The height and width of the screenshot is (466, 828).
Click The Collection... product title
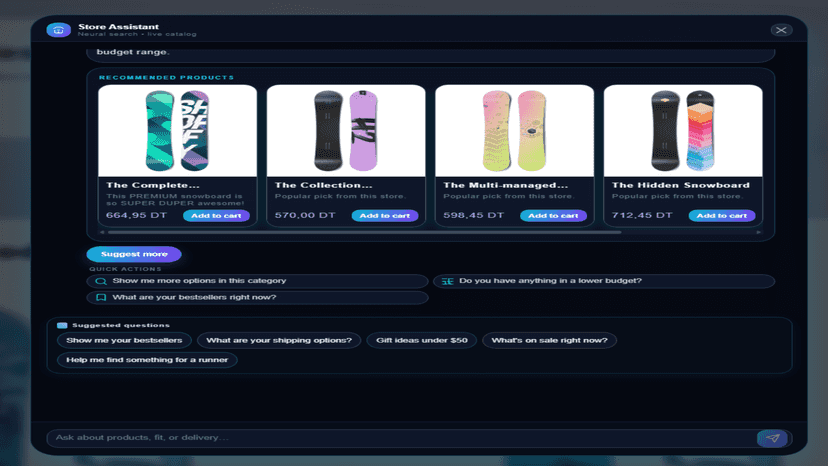click(x=323, y=185)
